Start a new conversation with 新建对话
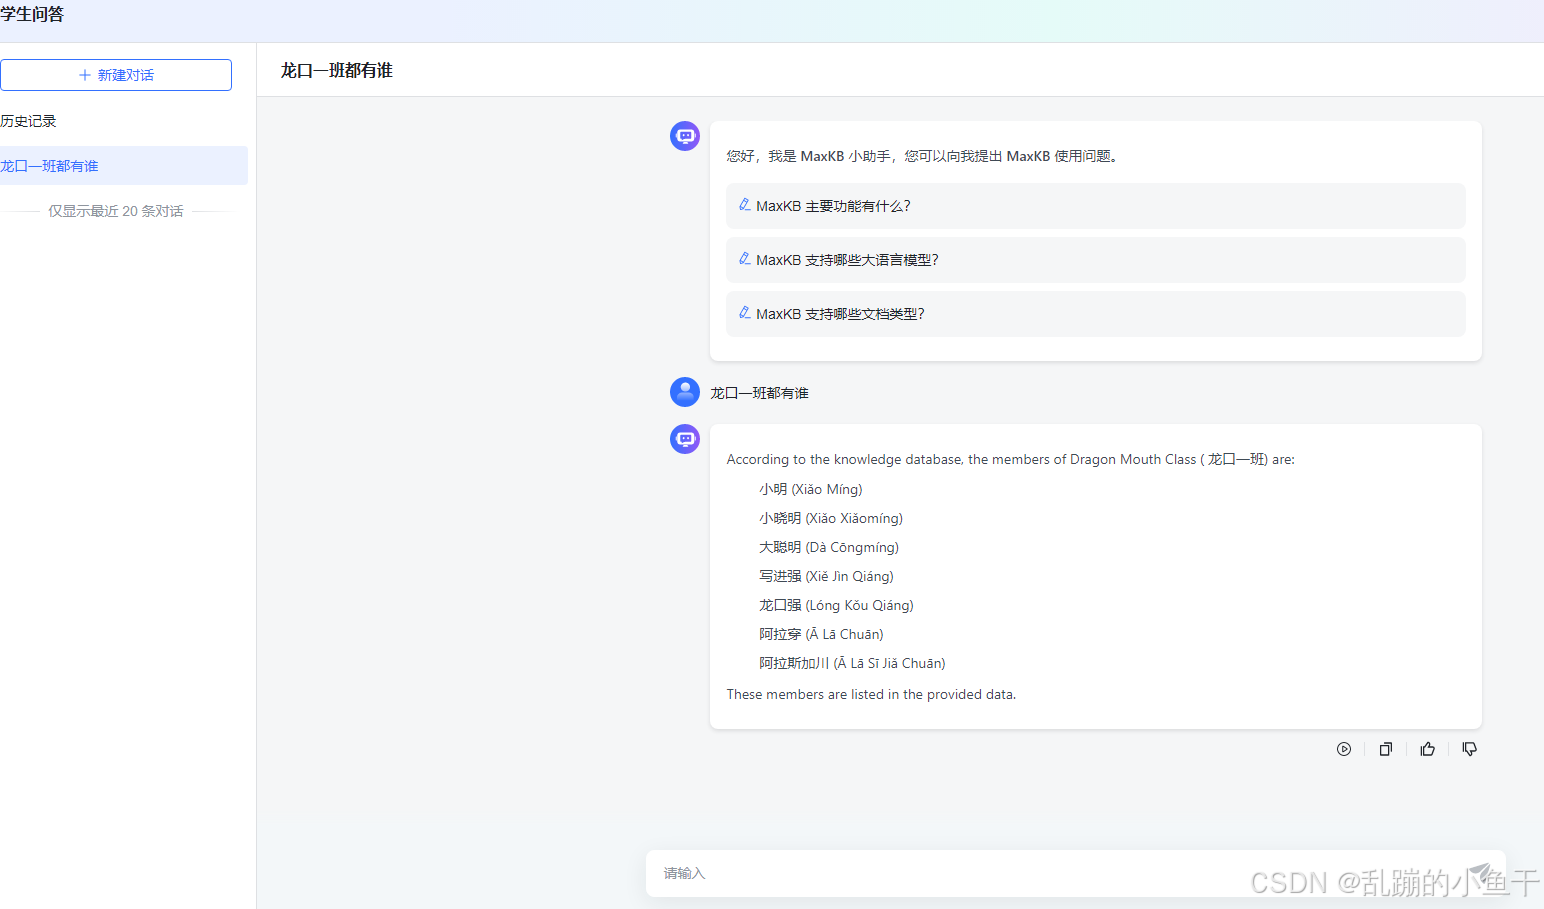1544x909 pixels. click(116, 75)
